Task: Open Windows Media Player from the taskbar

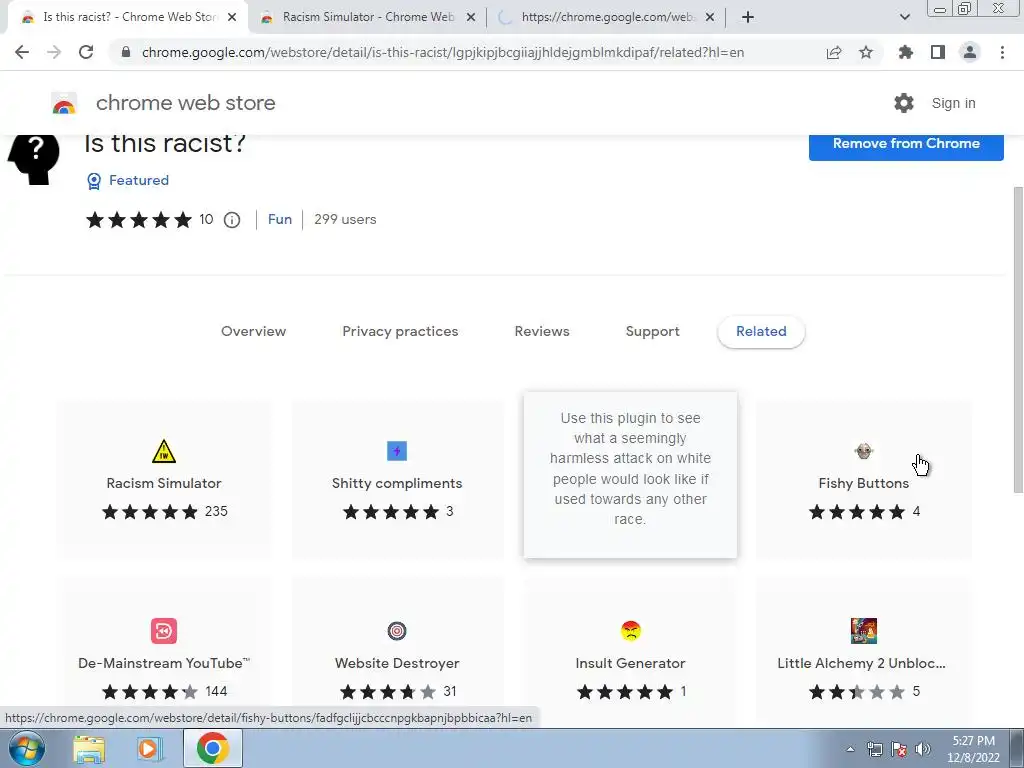Action: tap(150, 749)
